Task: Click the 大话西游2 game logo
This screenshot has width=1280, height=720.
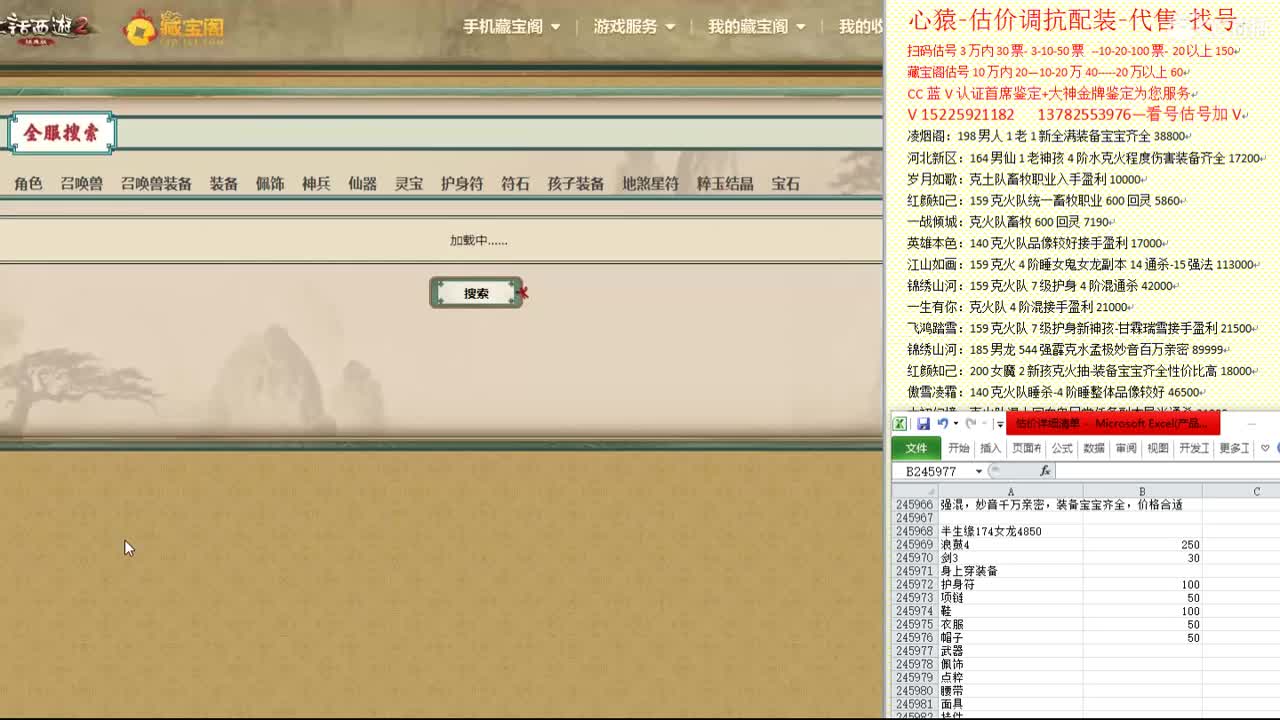Action: pyautogui.click(x=47, y=27)
